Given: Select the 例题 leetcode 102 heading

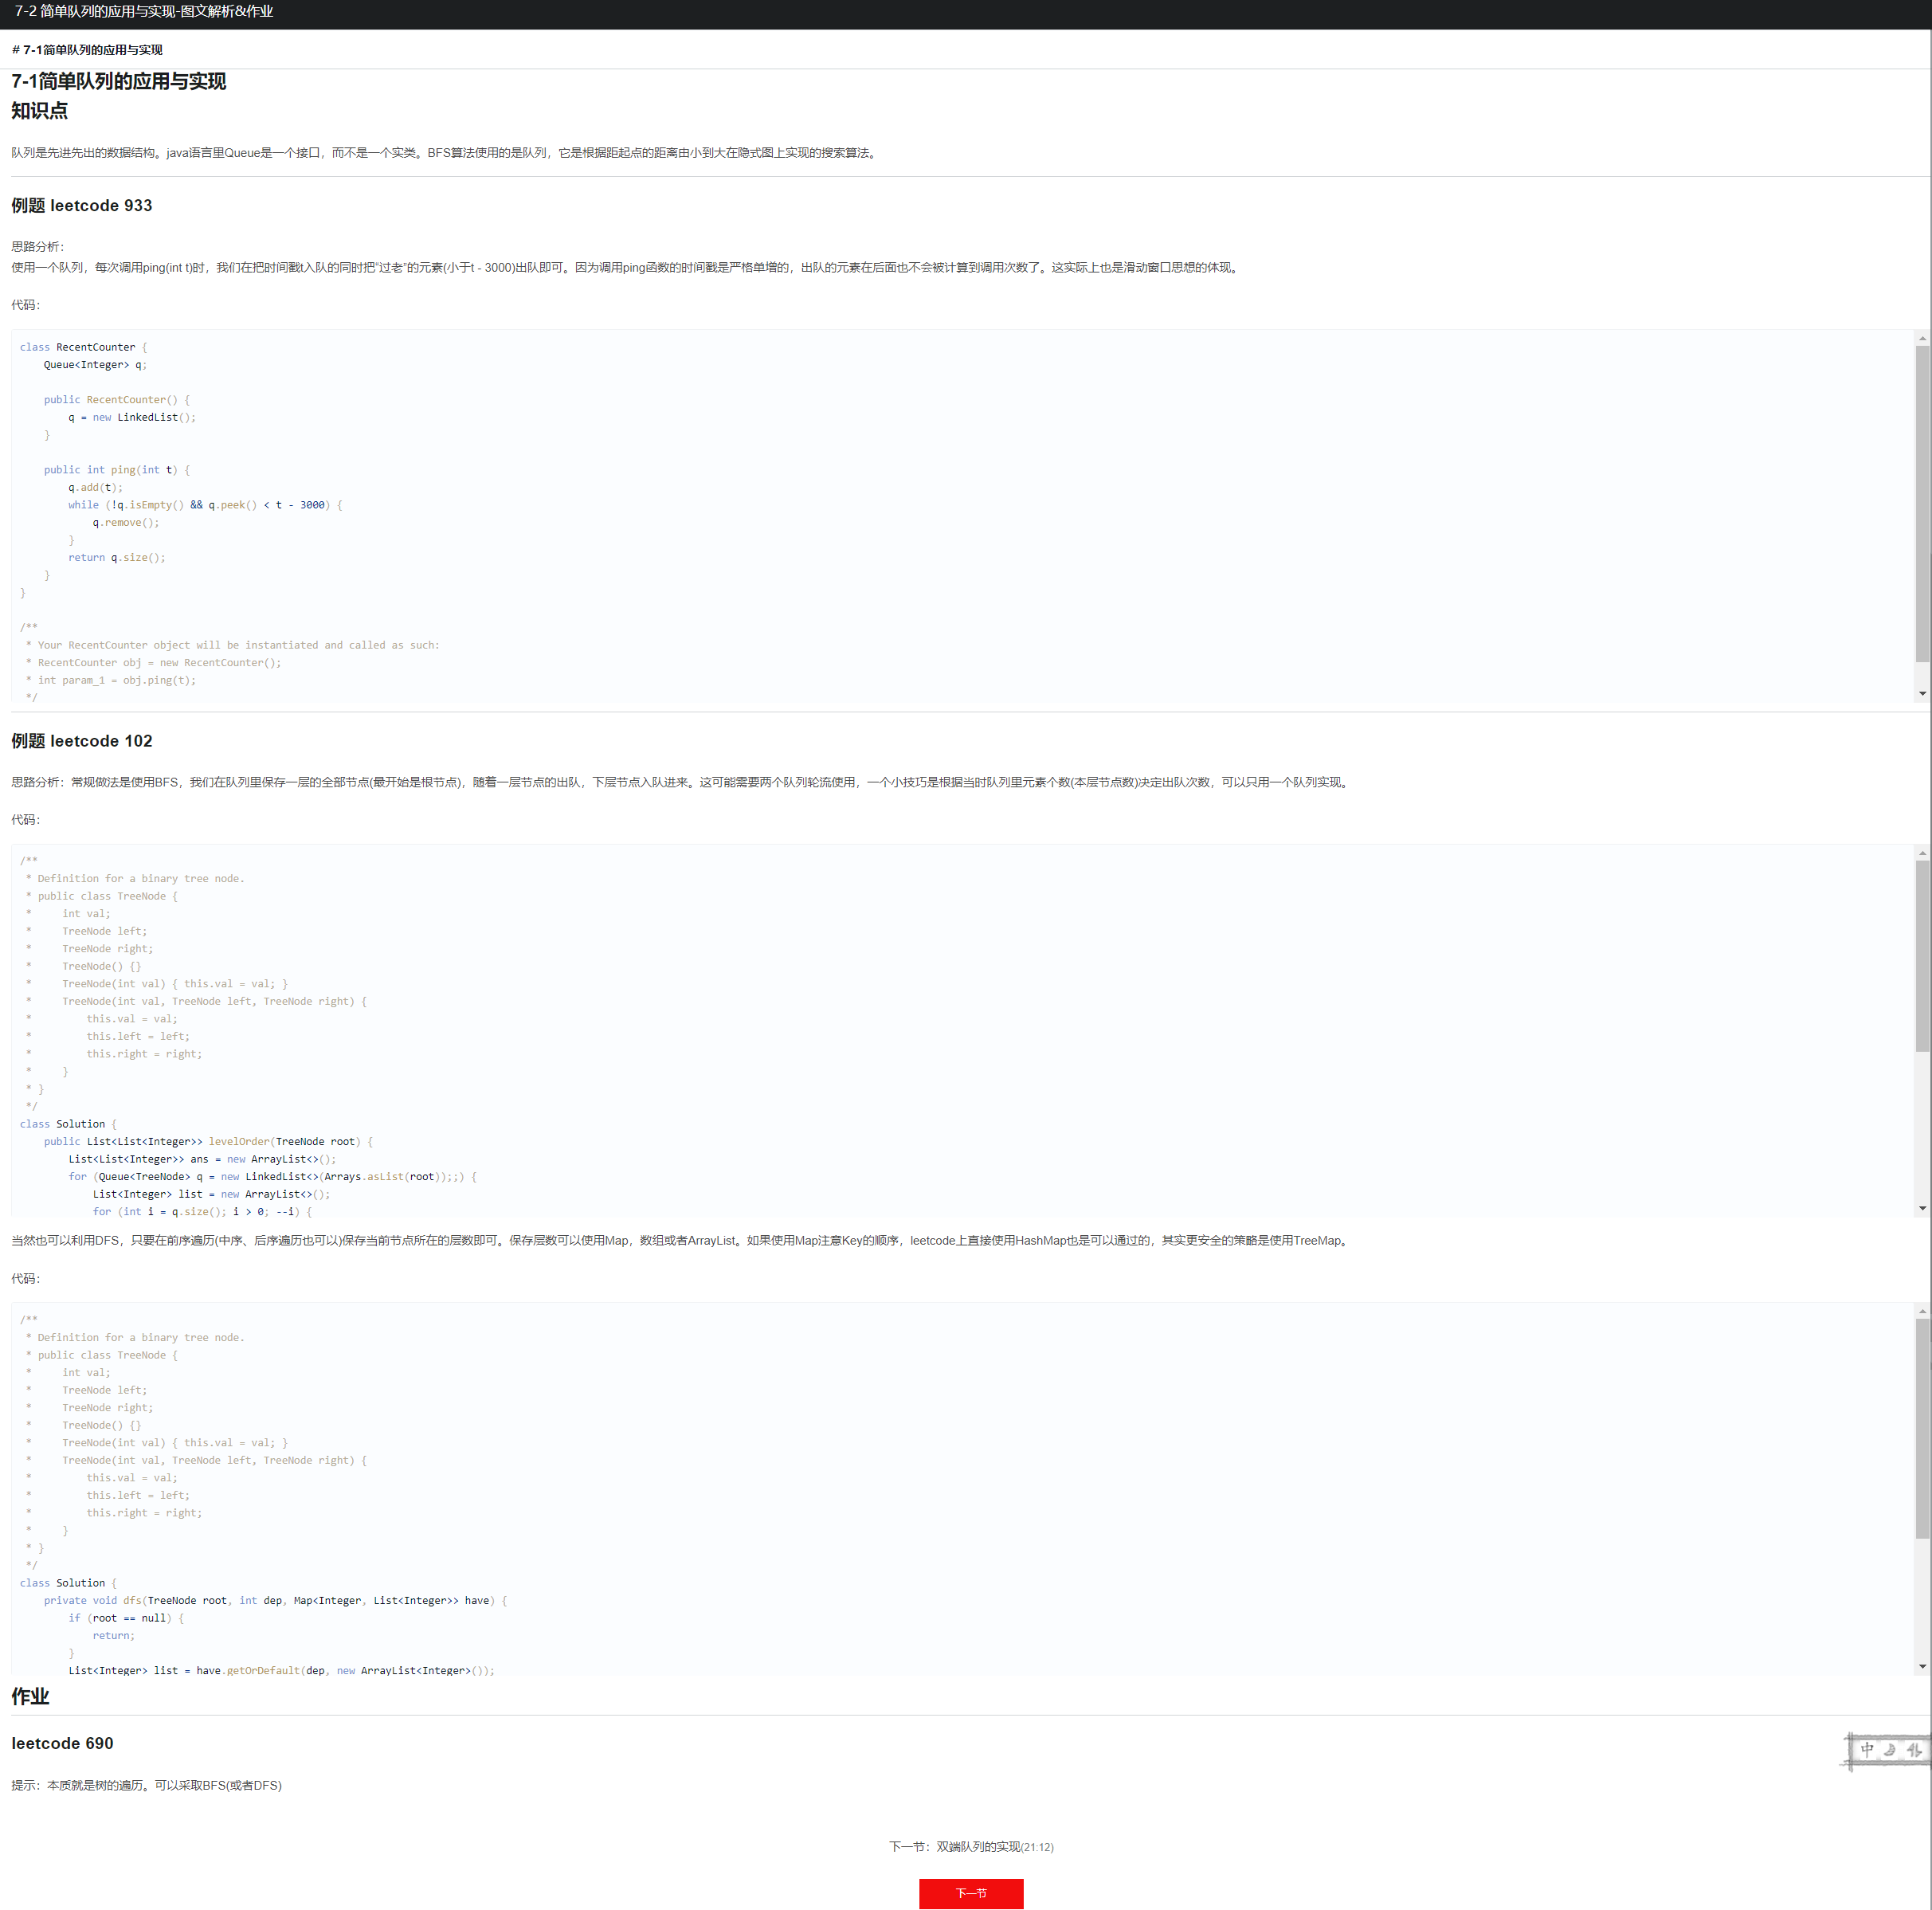Looking at the screenshot, I should [x=82, y=740].
